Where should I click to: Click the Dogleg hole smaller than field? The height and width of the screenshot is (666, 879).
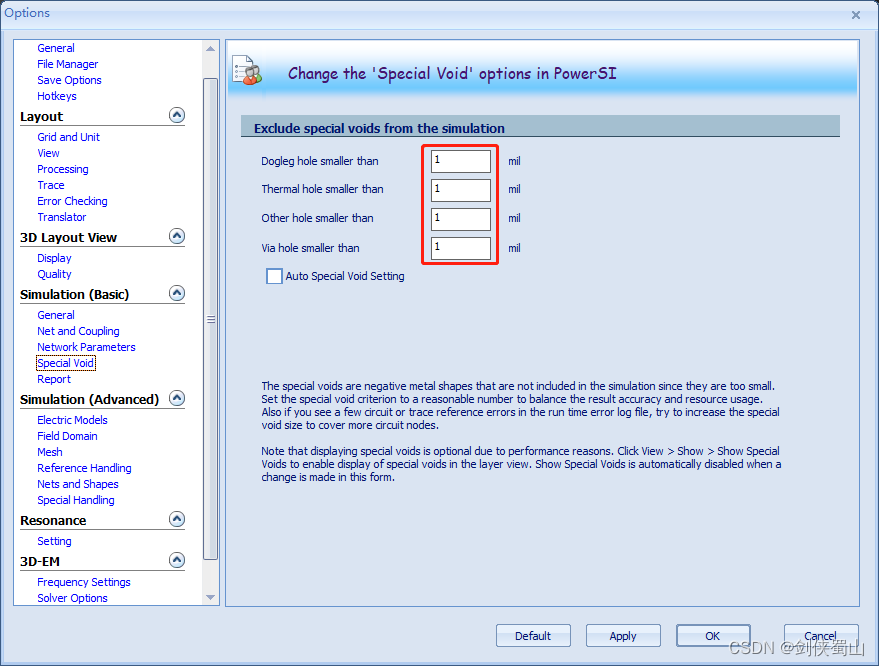click(461, 161)
